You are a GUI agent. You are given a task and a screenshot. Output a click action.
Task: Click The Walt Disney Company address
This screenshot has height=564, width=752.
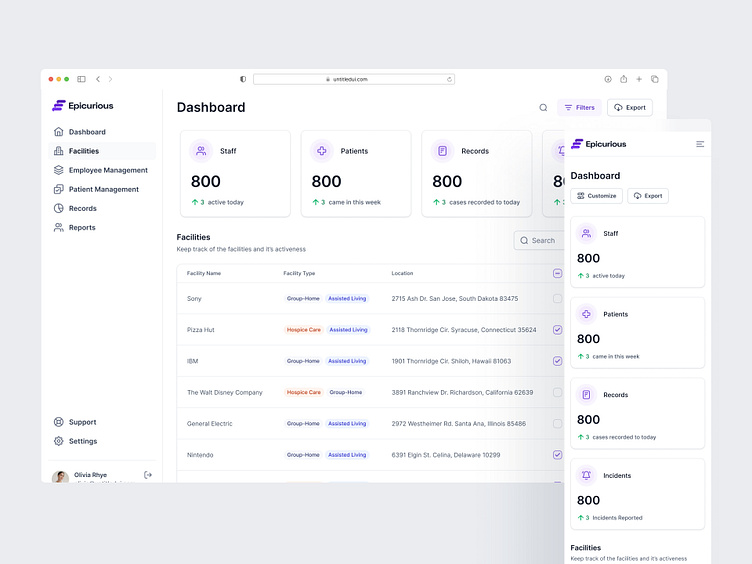point(462,392)
